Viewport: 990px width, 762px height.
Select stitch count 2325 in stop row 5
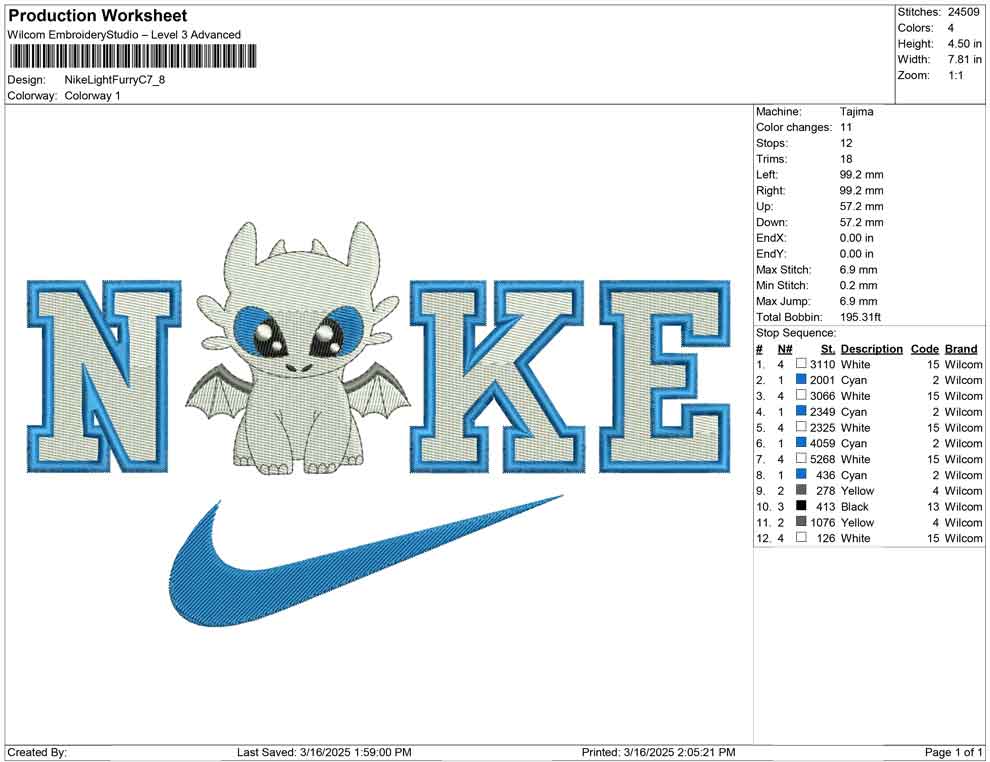point(823,427)
